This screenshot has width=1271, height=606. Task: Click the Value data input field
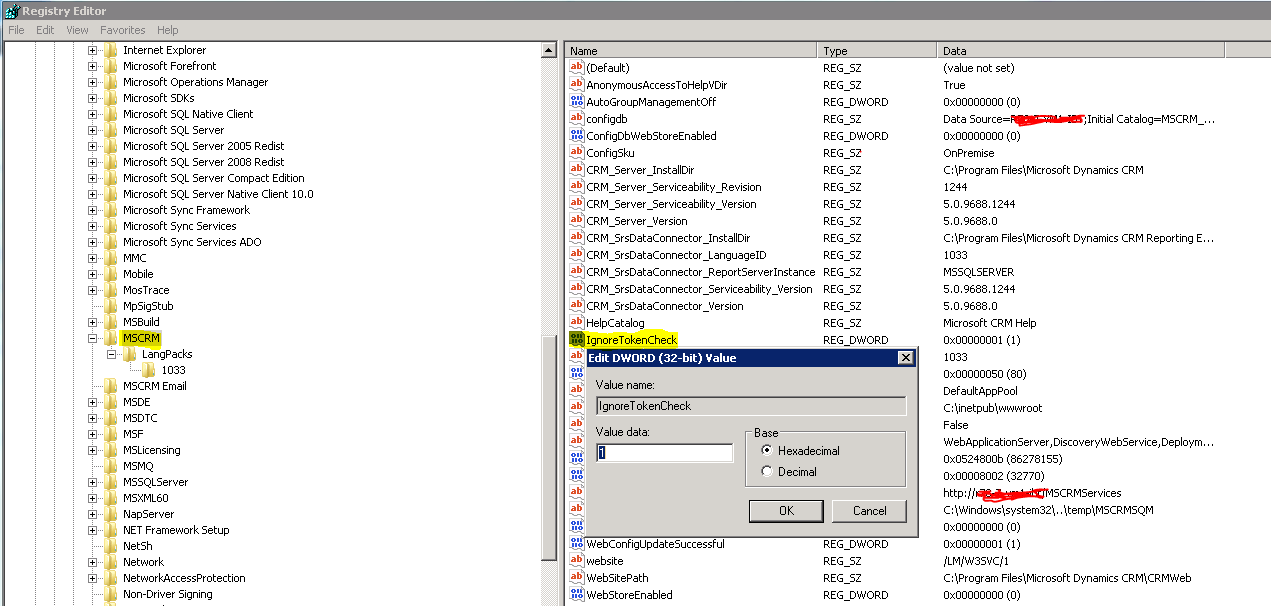point(665,453)
